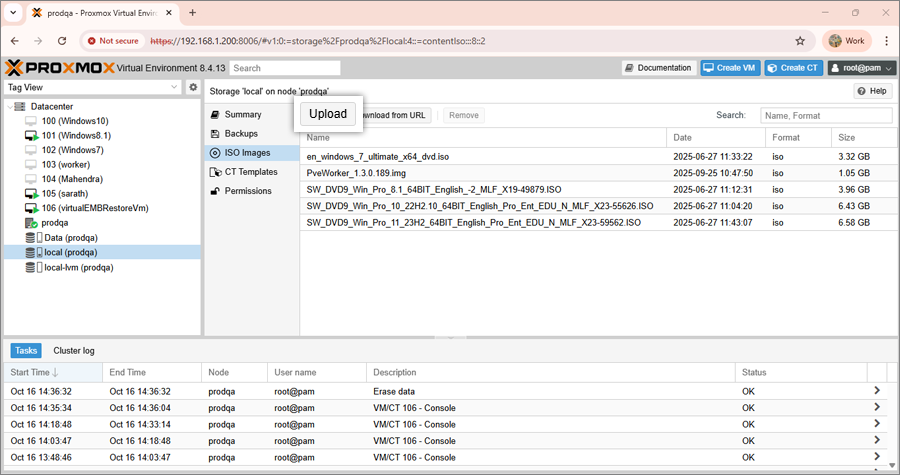Collapse the Datacenter tree node
Image resolution: width=900 pixels, height=475 pixels.
point(9,107)
